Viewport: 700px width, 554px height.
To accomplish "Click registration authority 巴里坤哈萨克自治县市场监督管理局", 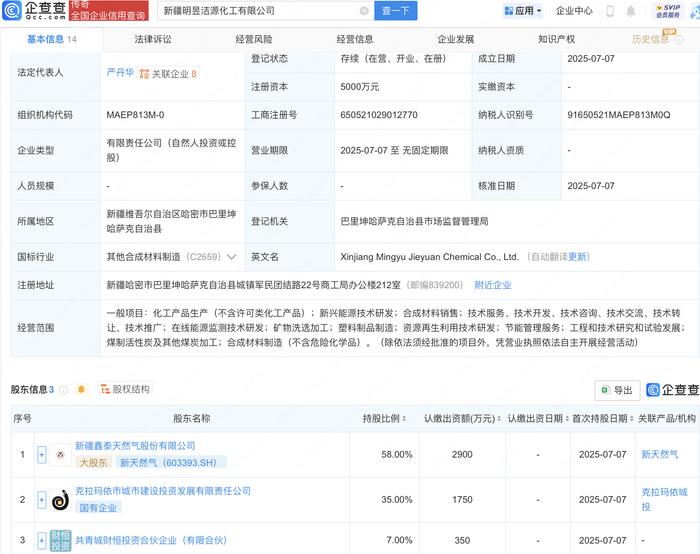I will coord(414,221).
